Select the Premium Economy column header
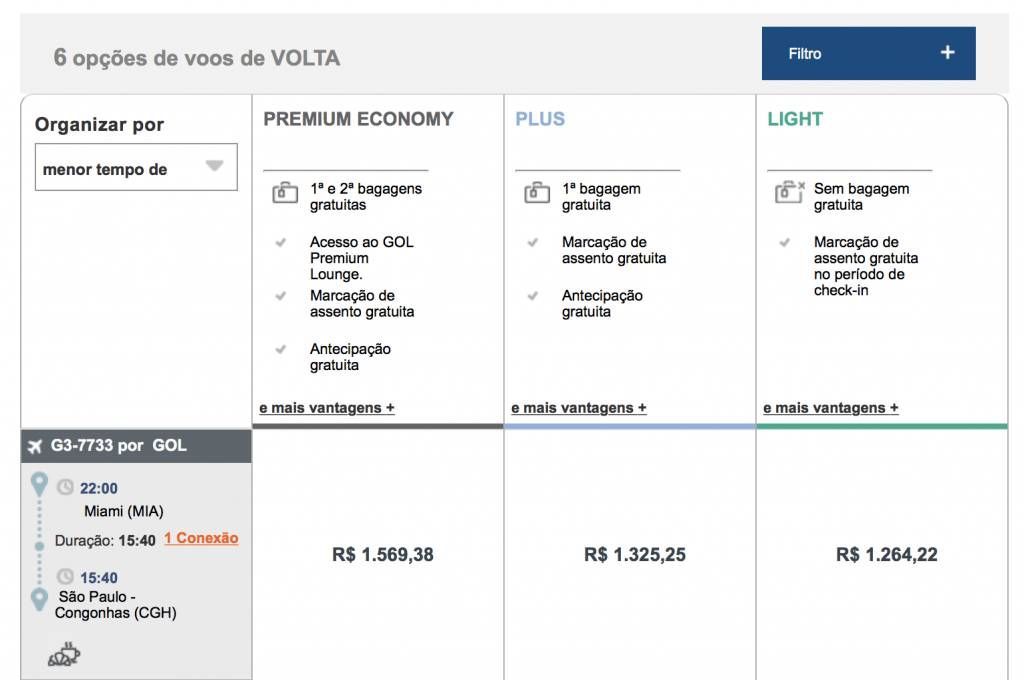1024x680 pixels. click(358, 119)
